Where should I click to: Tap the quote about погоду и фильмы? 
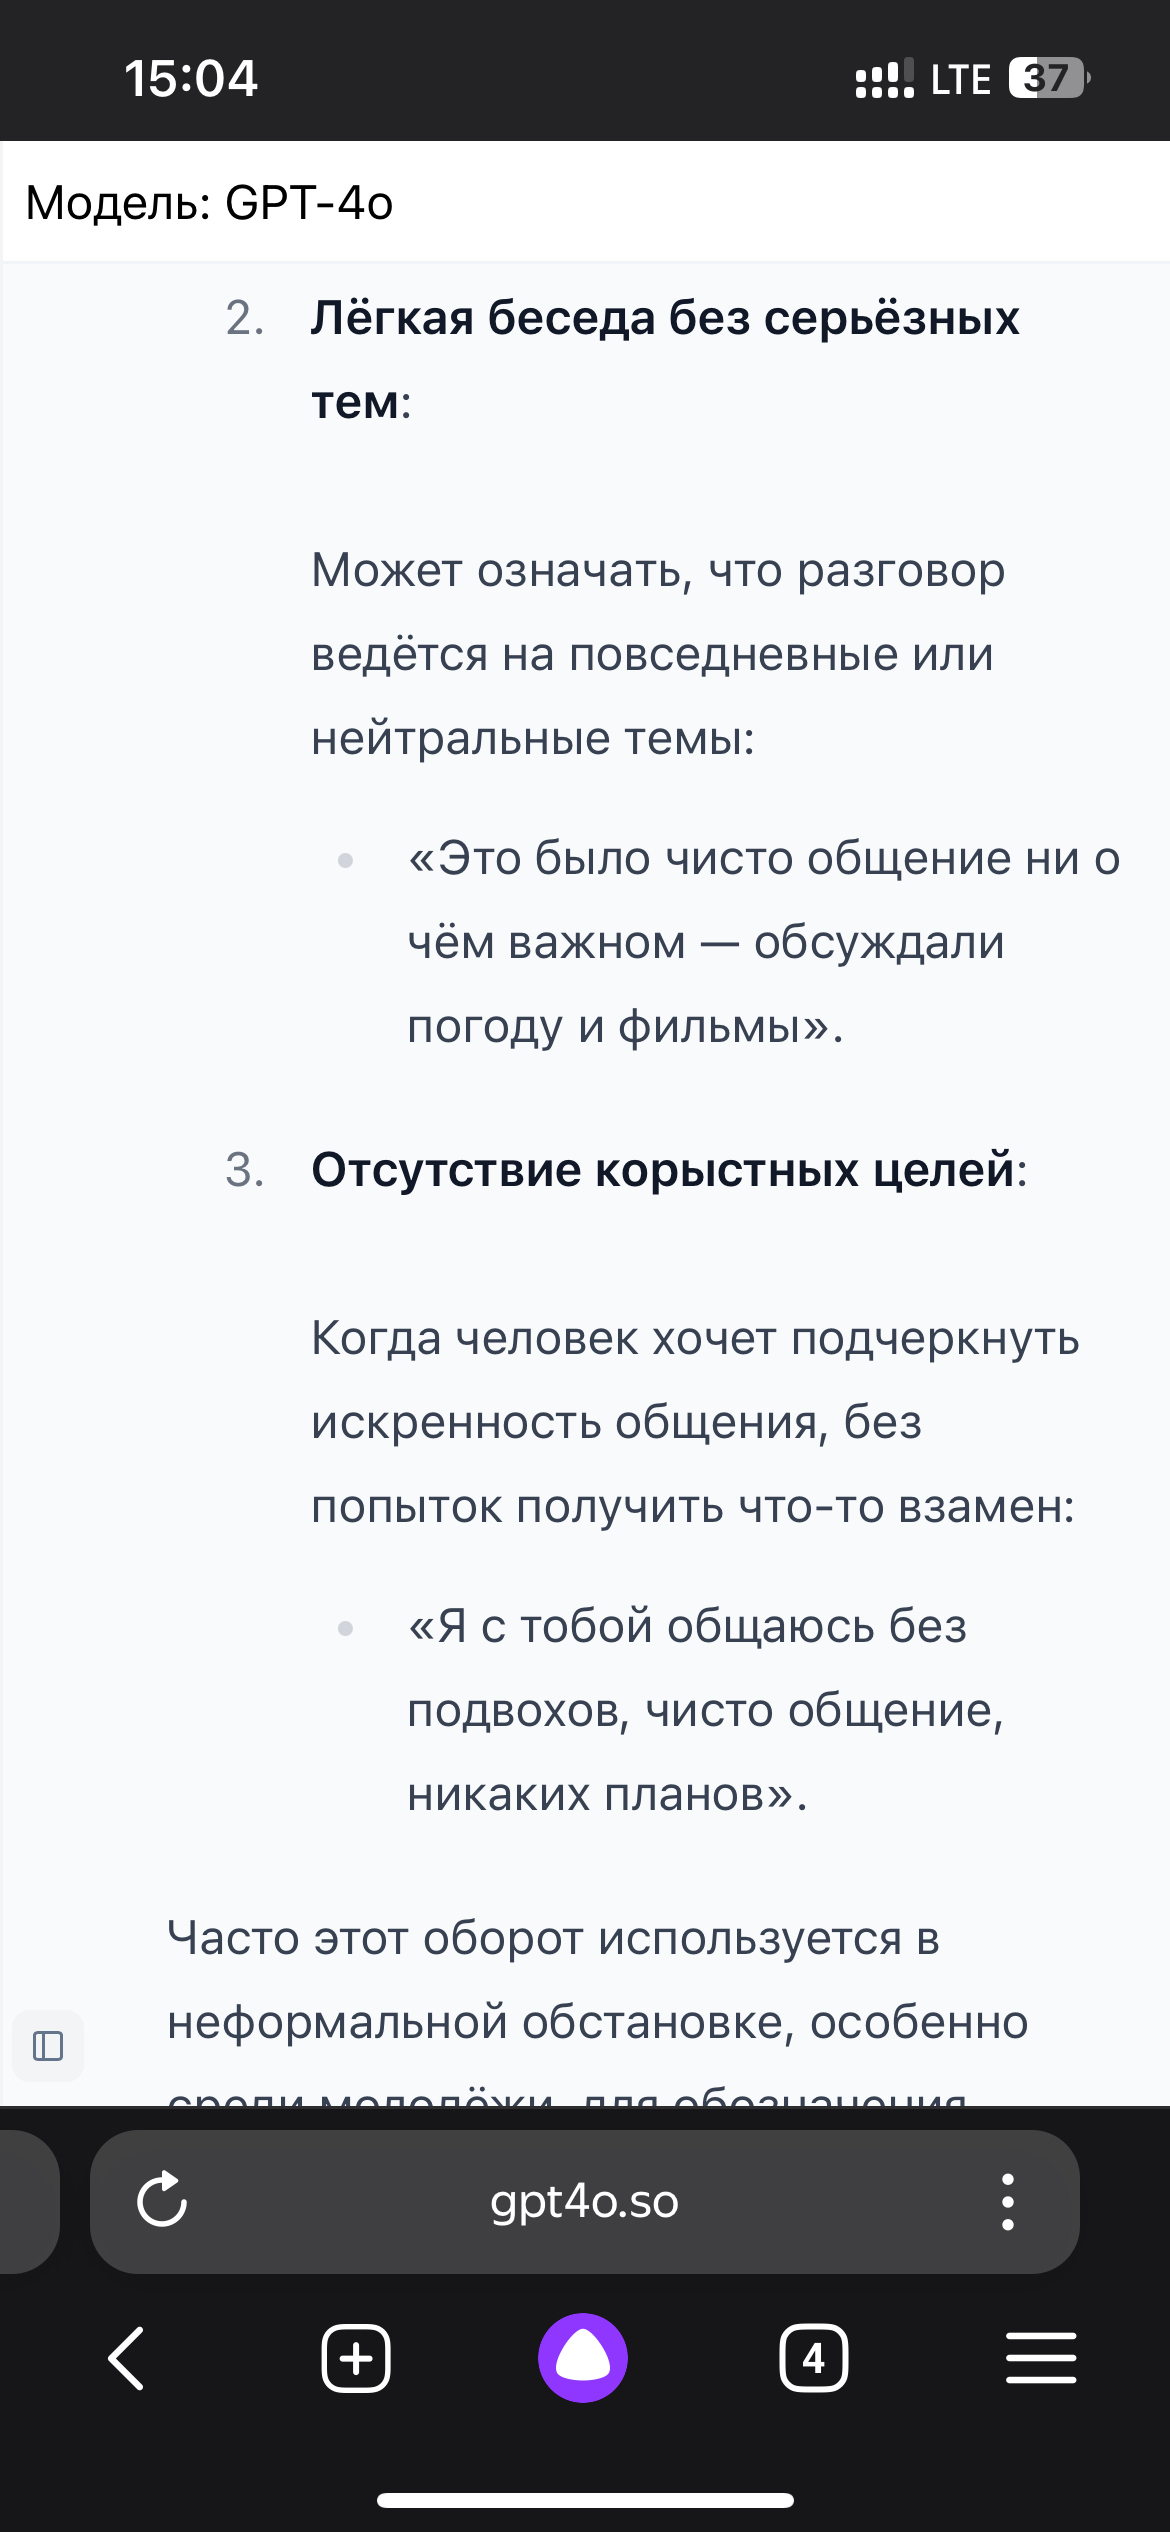pyautogui.click(x=764, y=942)
